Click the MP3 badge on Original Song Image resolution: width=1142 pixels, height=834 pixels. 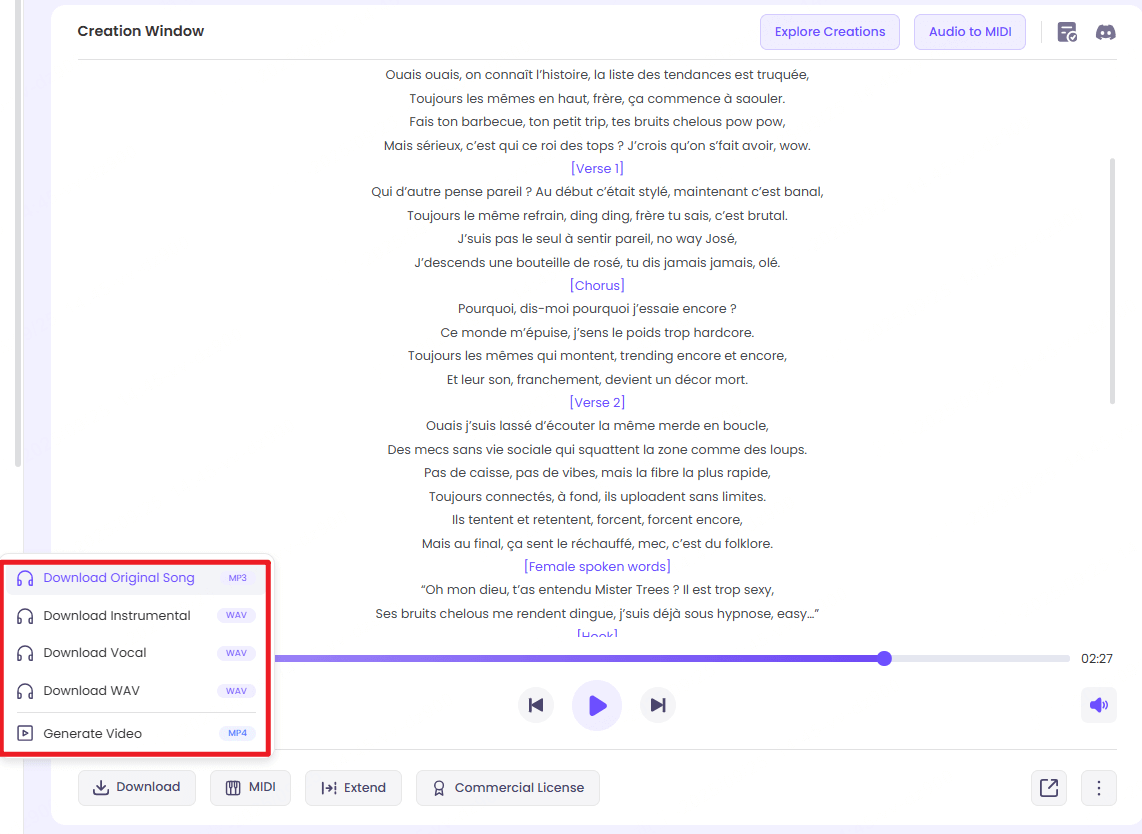tap(237, 578)
